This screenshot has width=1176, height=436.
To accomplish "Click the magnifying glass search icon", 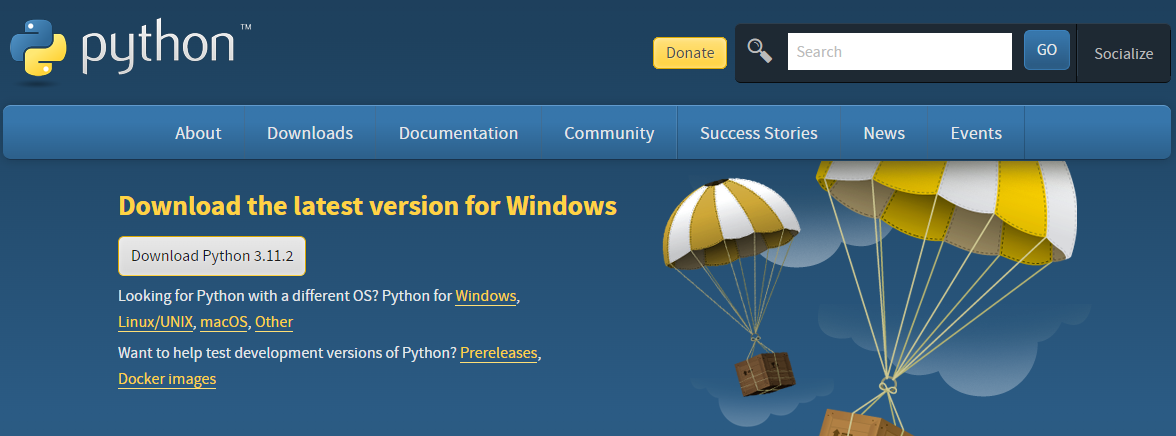I will (x=760, y=51).
